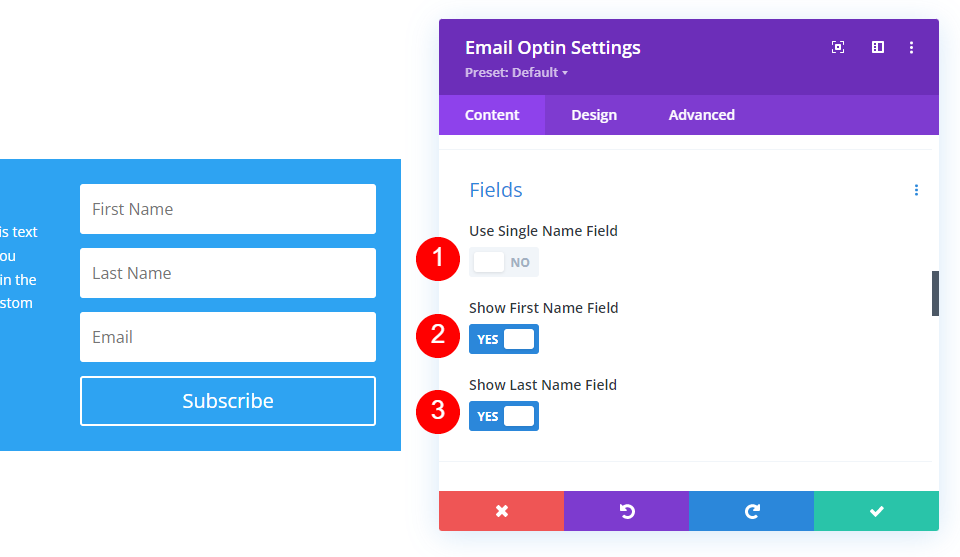
Task: Click the expand modal fullscreen icon
Action: click(838, 47)
